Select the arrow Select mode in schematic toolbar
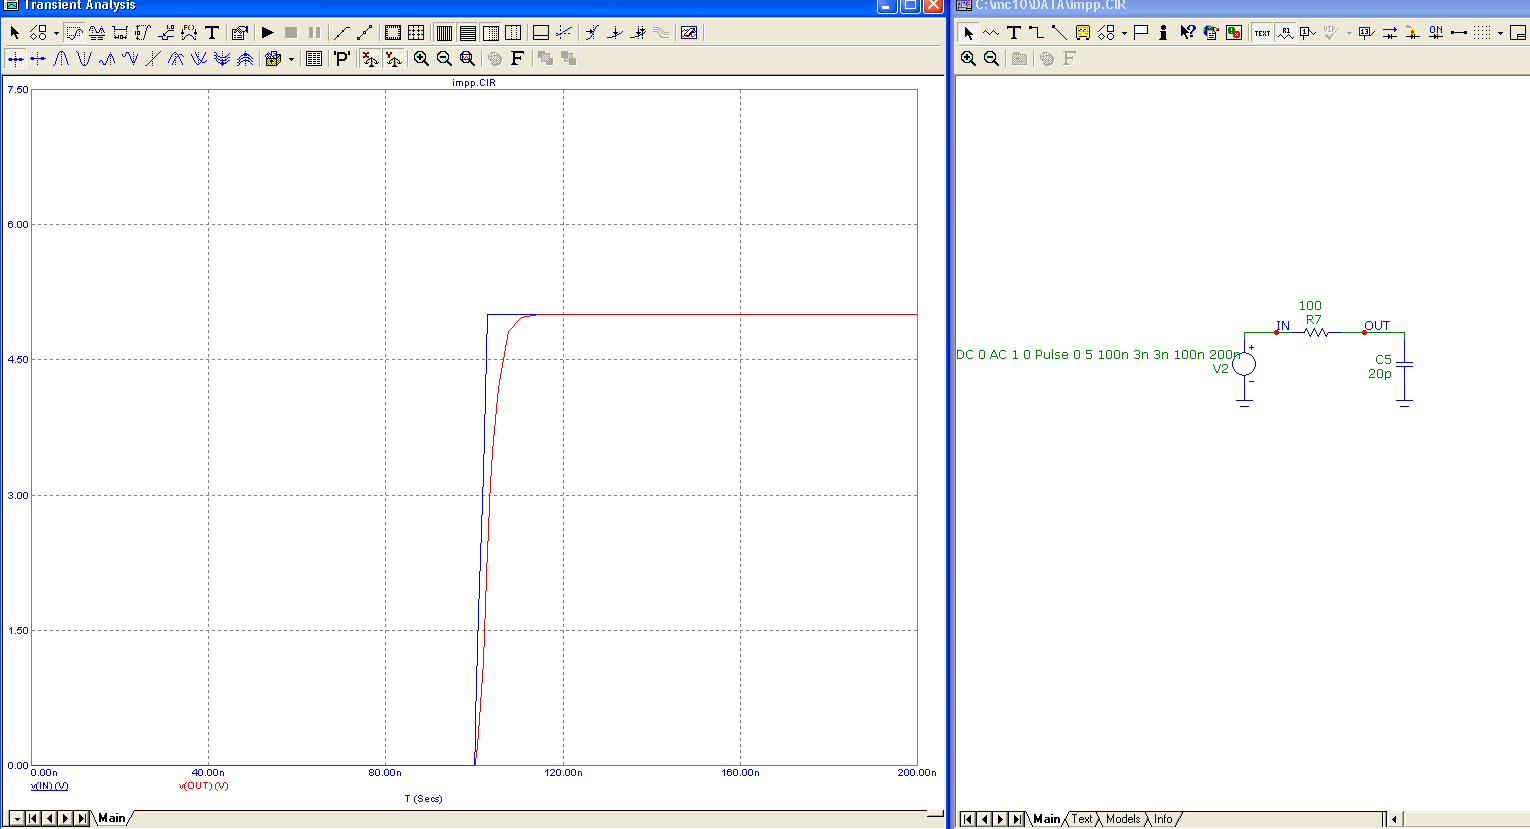Screen dimensions: 1530x829 pos(968,33)
